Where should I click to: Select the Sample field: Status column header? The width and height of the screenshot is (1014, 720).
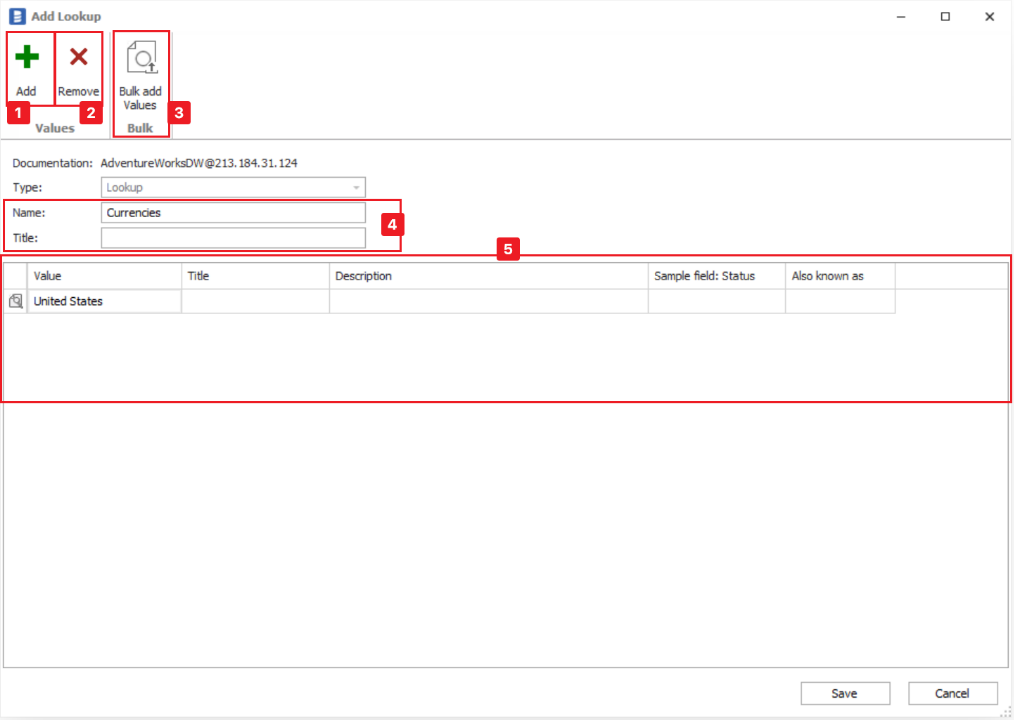pyautogui.click(x=716, y=276)
